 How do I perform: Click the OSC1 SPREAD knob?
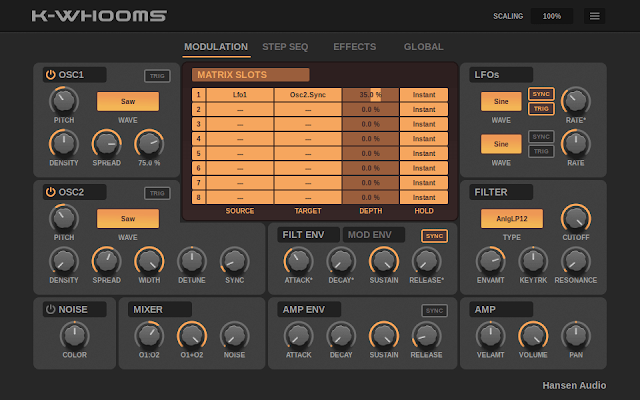(107, 144)
